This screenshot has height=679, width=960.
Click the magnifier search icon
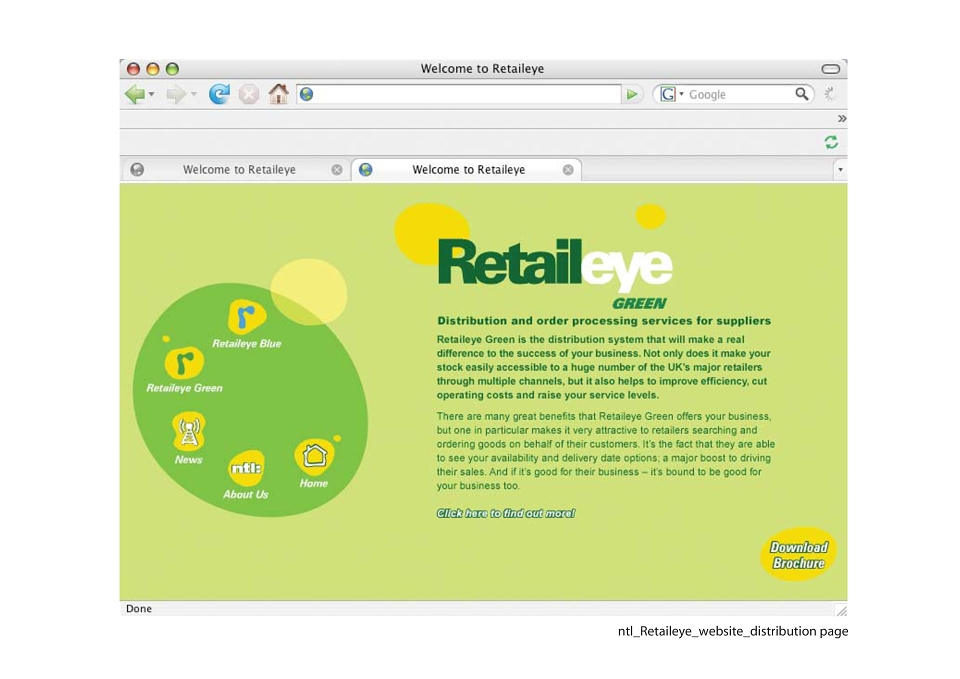click(x=801, y=94)
